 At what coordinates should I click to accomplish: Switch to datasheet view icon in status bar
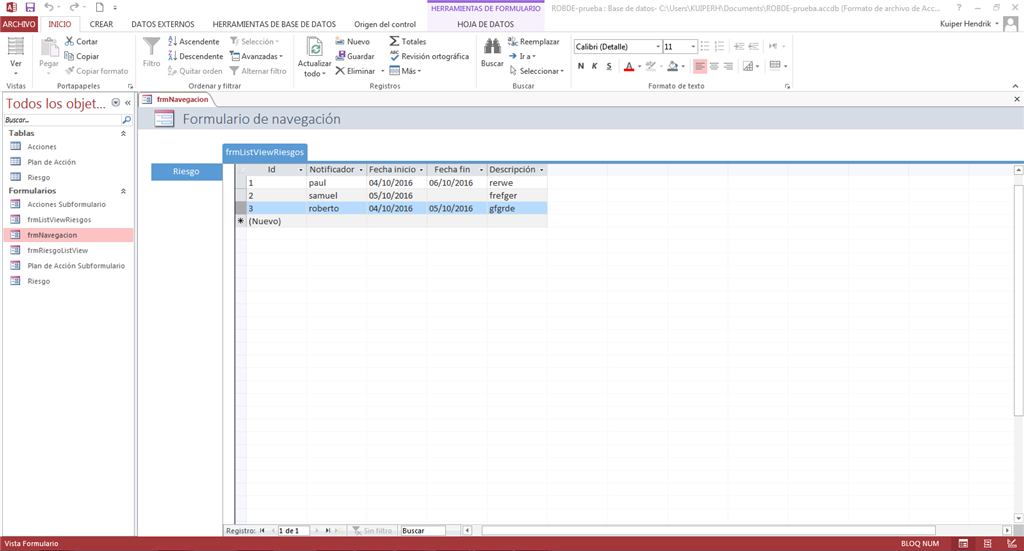(x=963, y=543)
